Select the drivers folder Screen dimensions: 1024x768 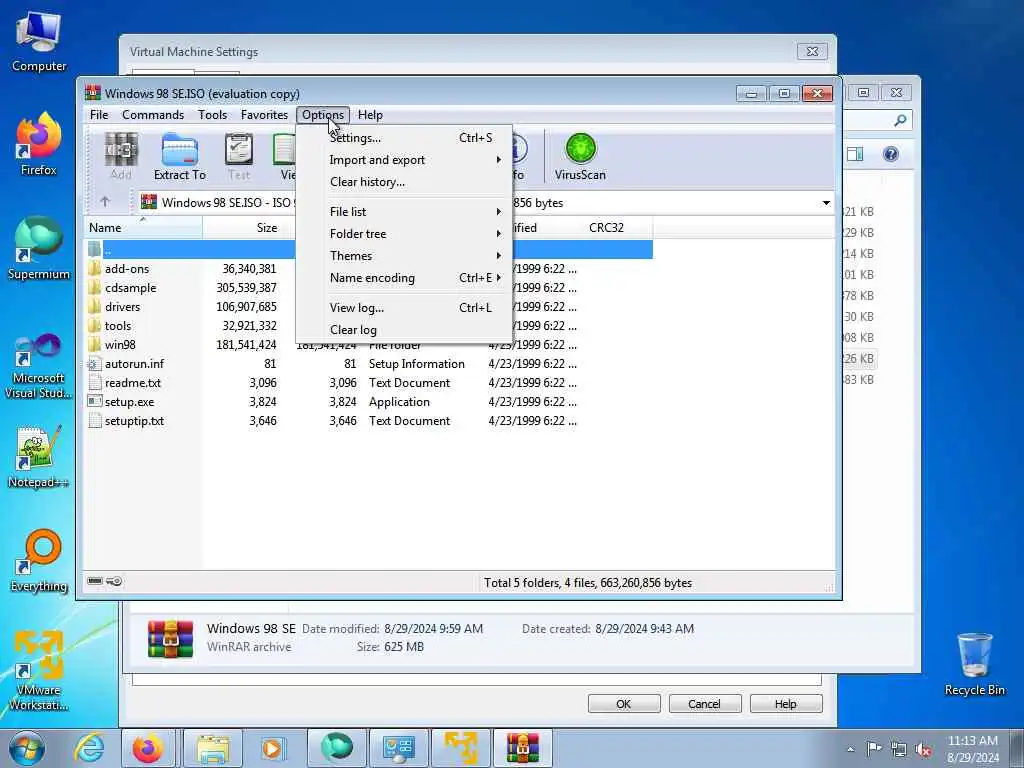pos(123,306)
